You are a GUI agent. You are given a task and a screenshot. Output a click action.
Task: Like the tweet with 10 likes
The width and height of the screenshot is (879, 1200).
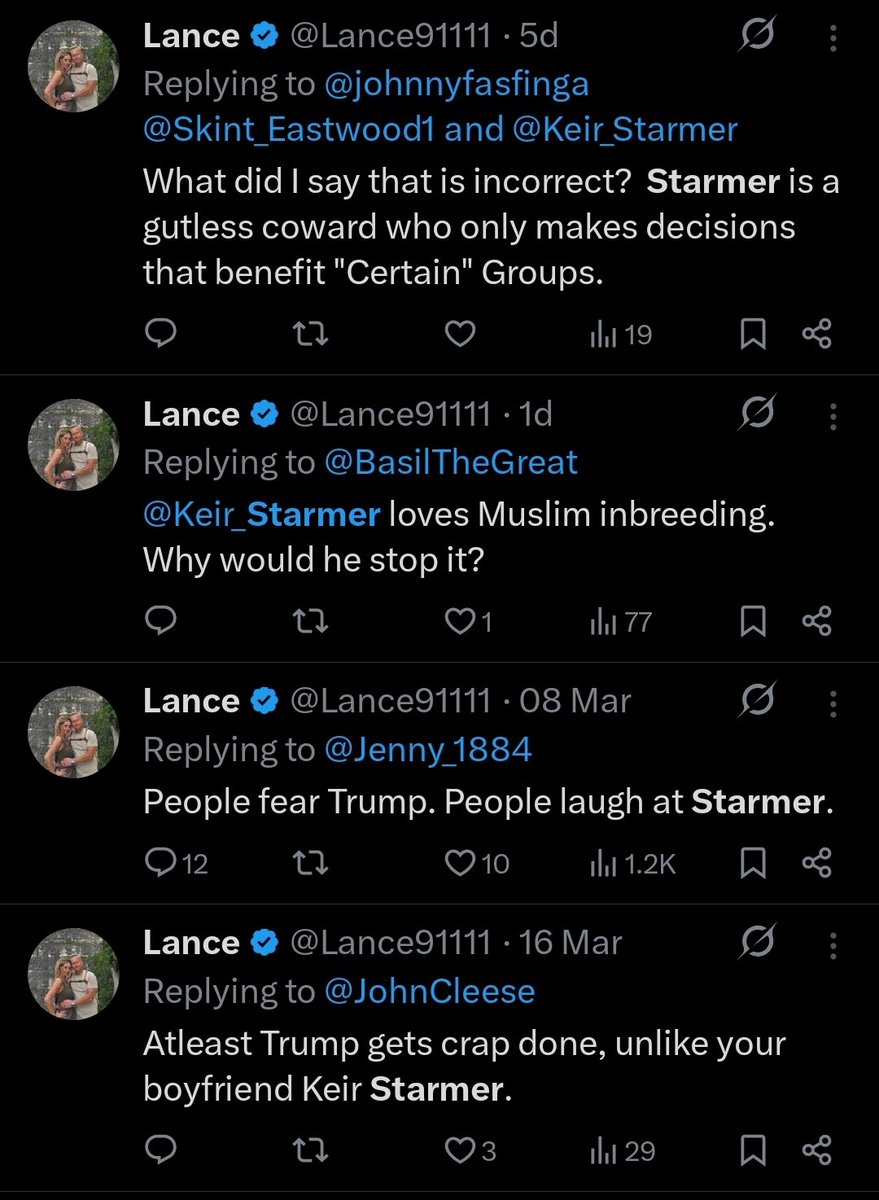click(476, 863)
